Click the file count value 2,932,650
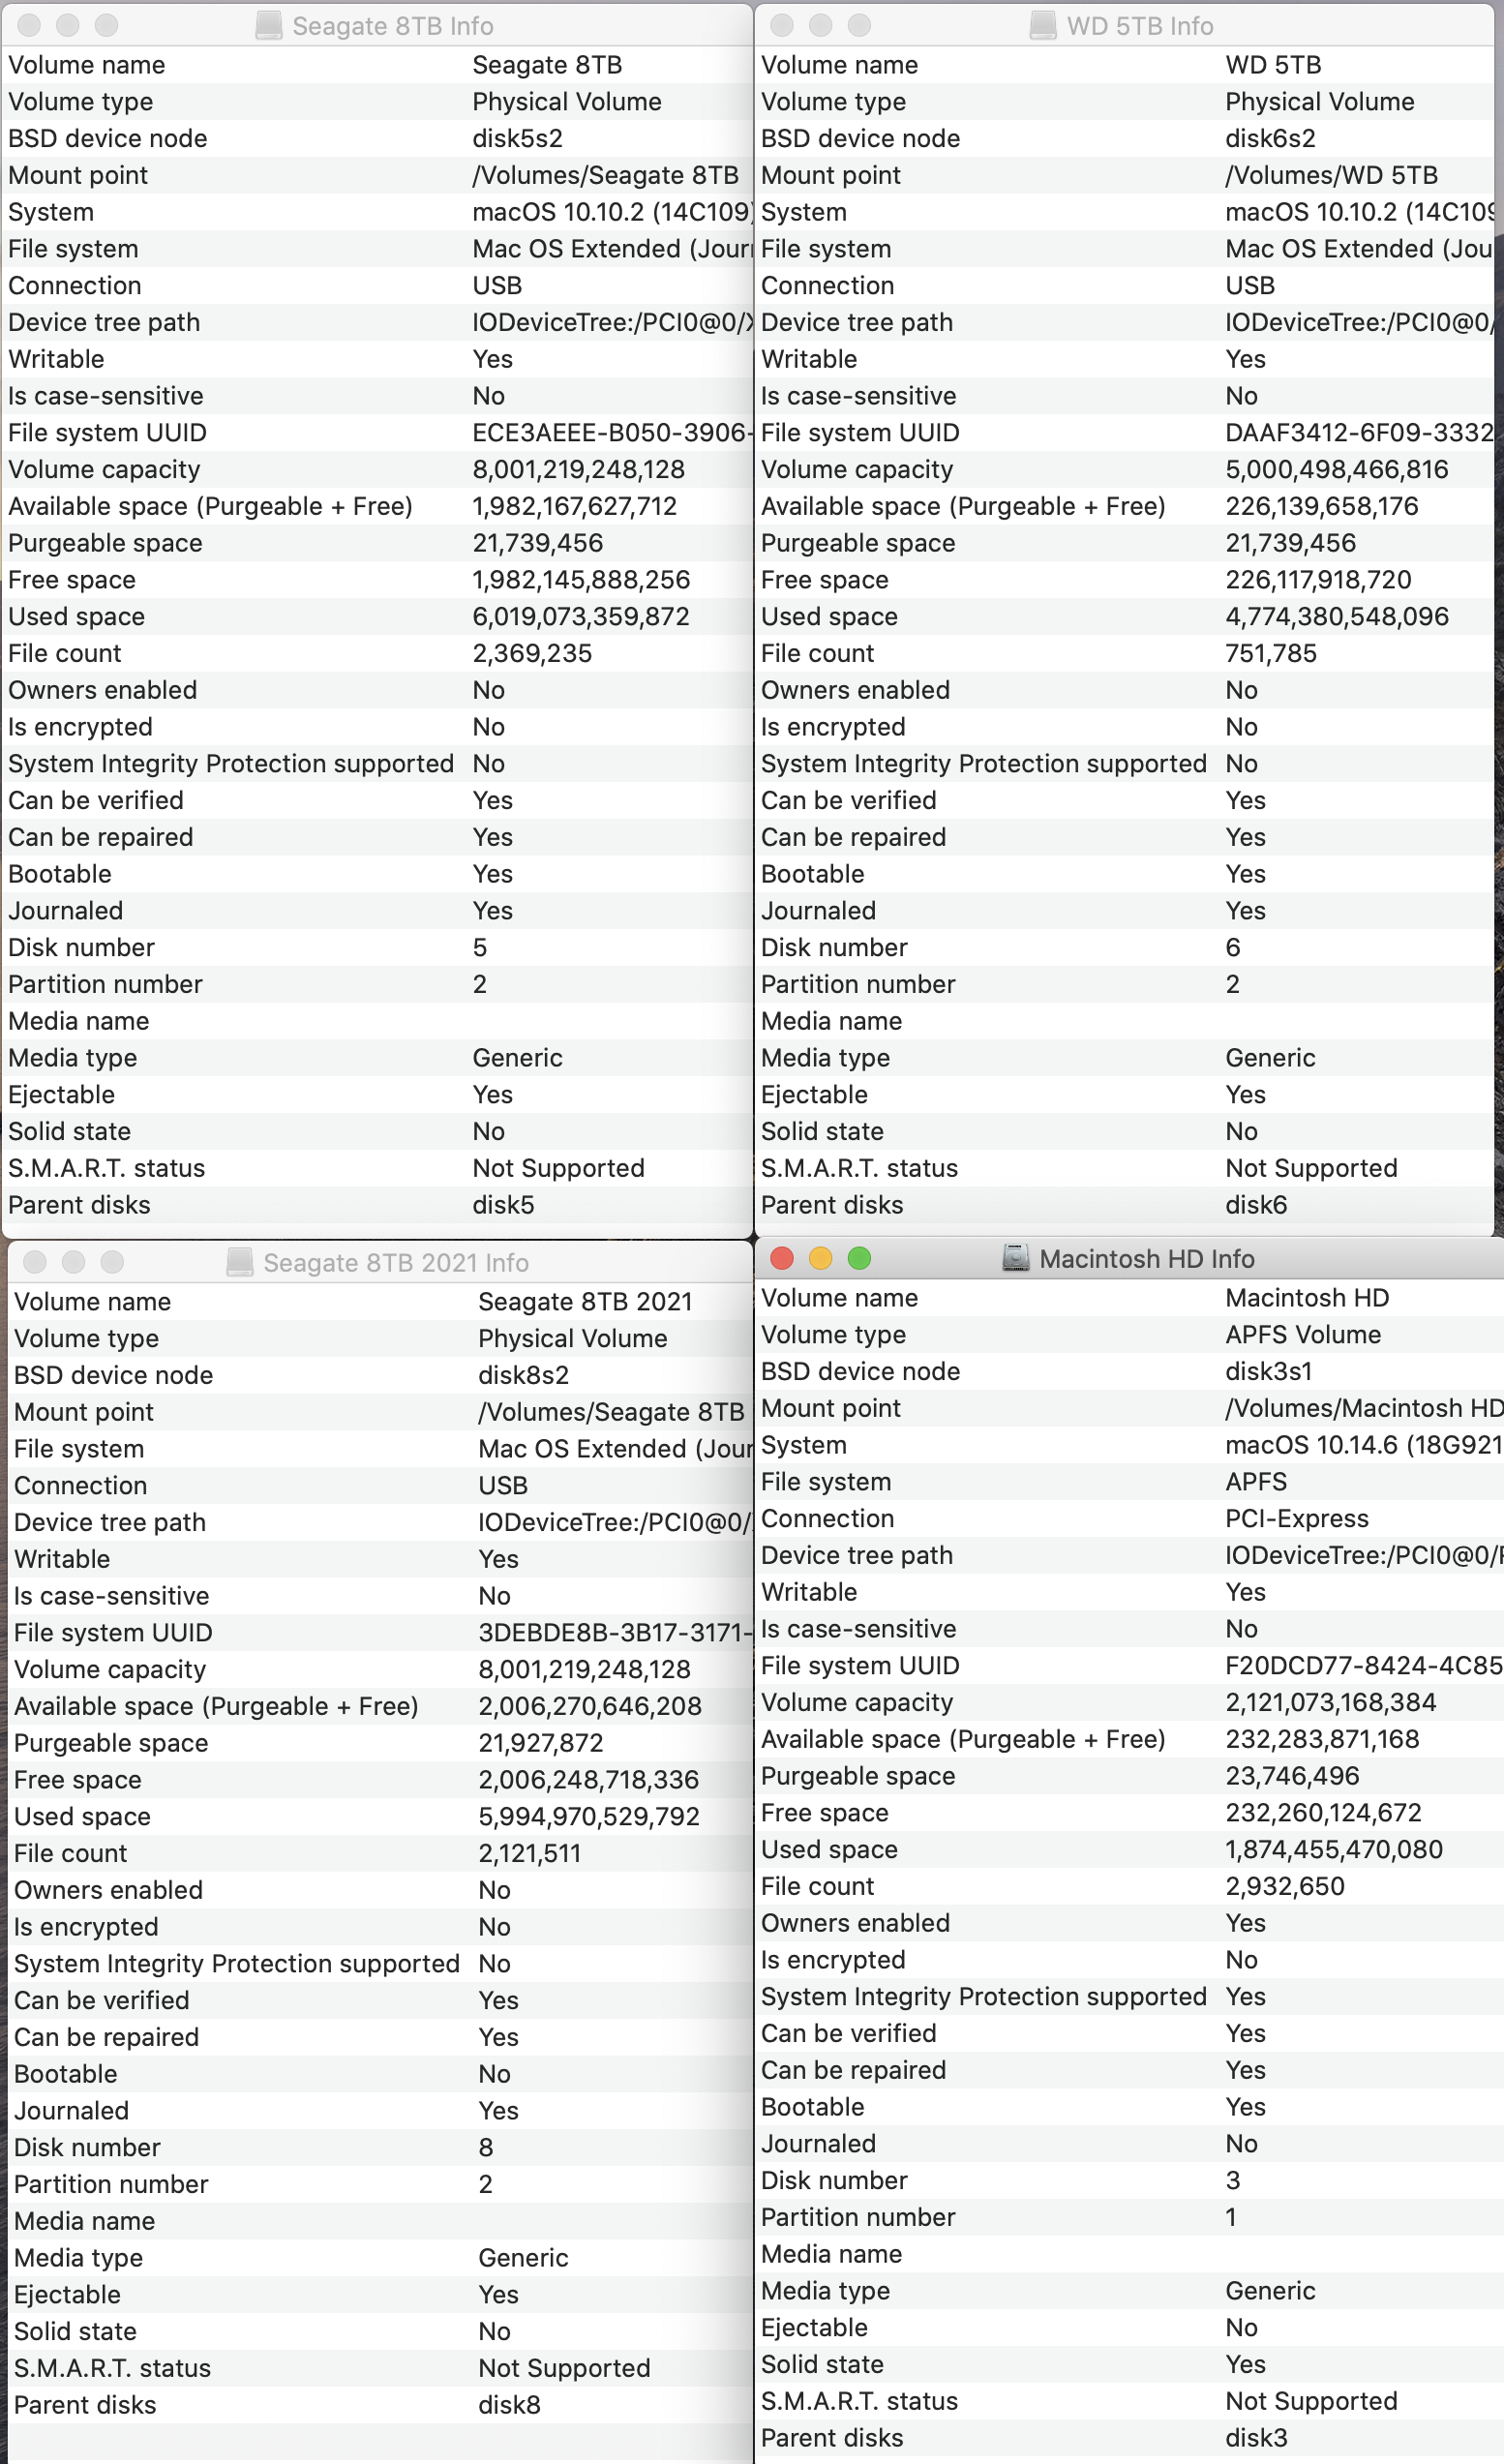The width and height of the screenshot is (1504, 2464). click(x=1285, y=1886)
